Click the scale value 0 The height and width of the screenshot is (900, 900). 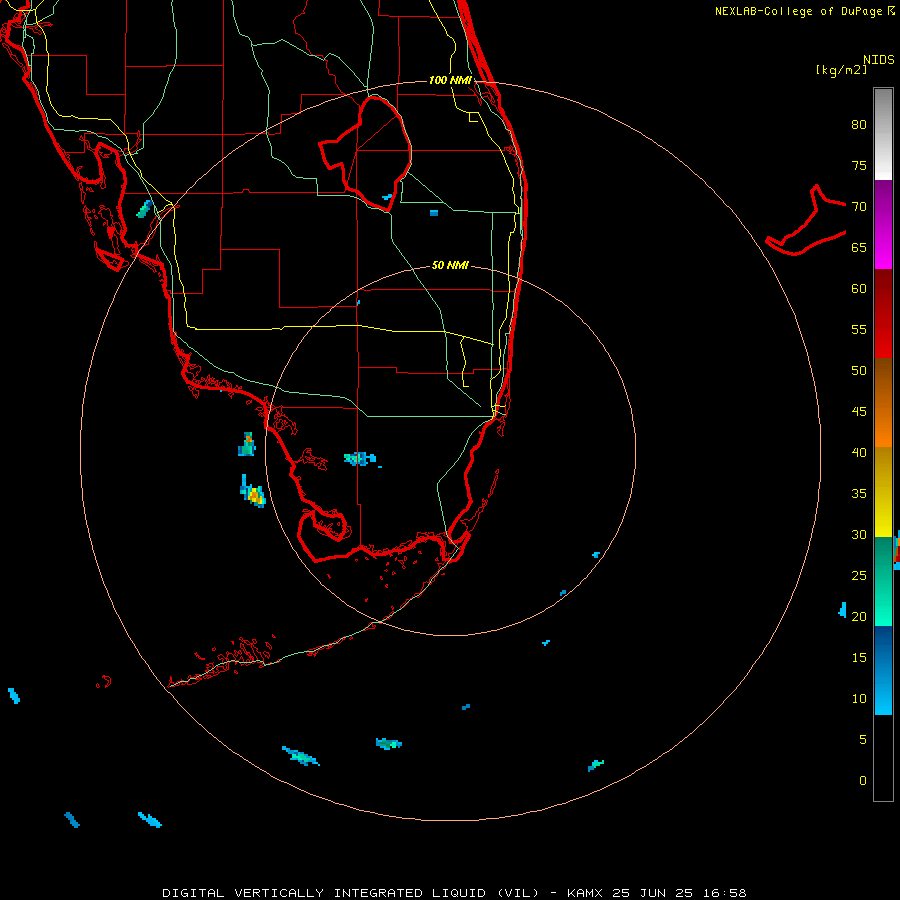(863, 781)
